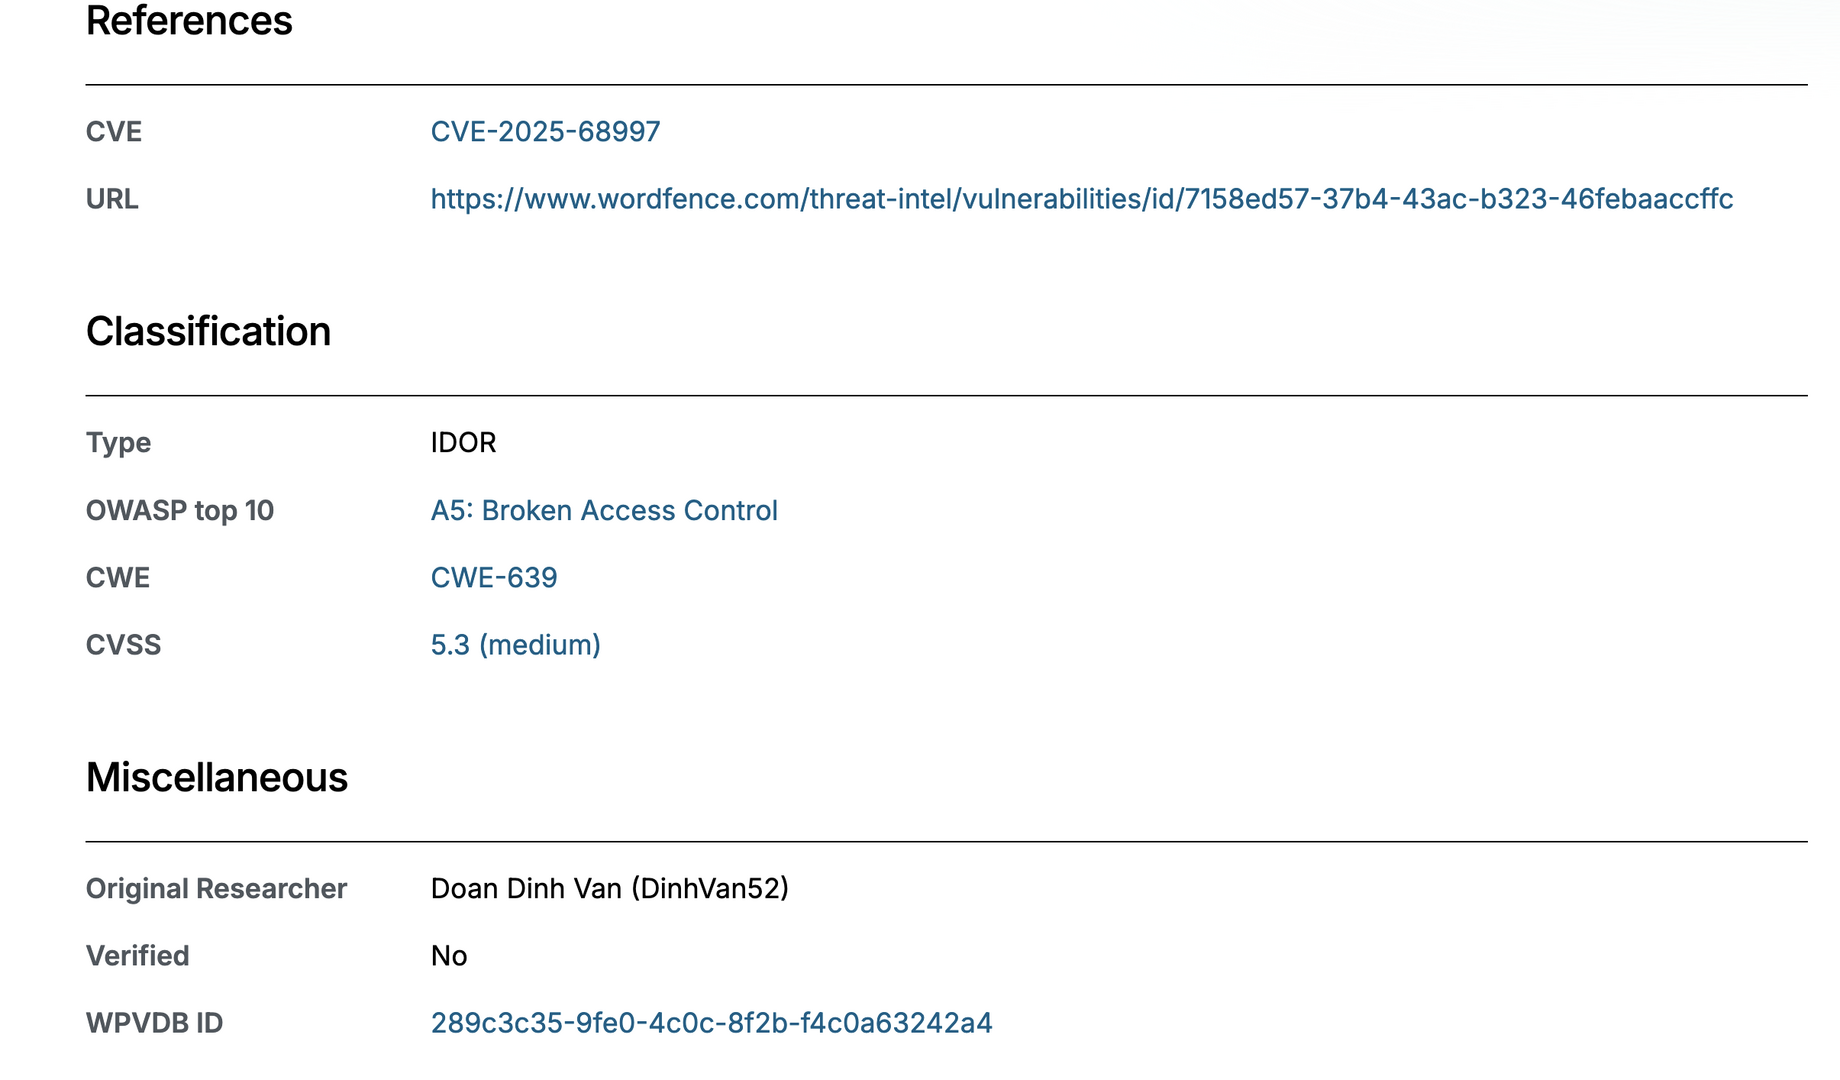Open the Wordfence threat-intel vulnerability URL

coord(1081,199)
